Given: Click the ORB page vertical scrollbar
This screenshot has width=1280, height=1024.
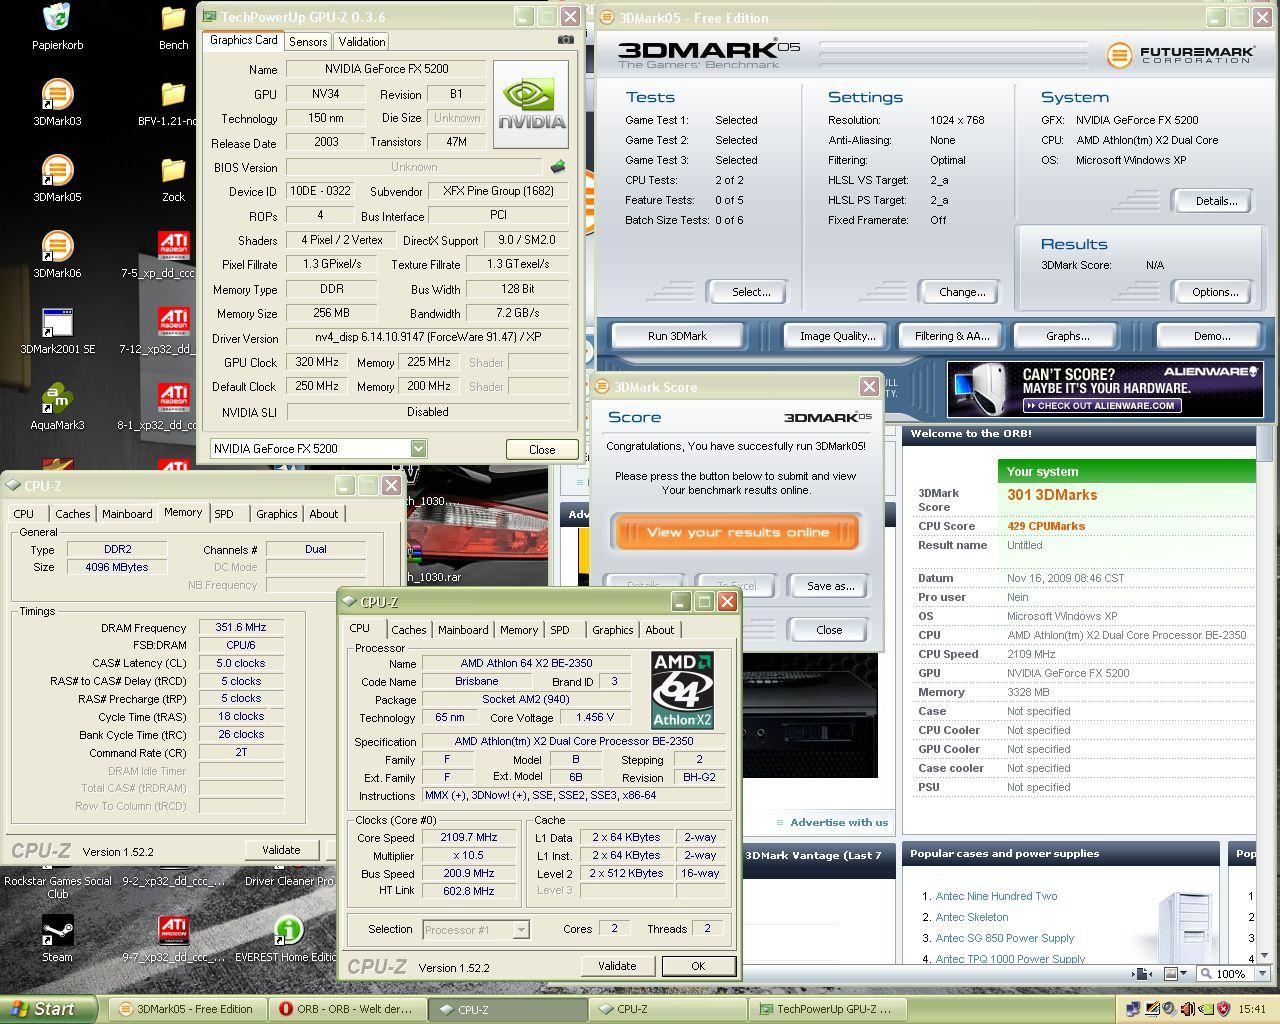Looking at the screenshot, I should coord(1264,690).
